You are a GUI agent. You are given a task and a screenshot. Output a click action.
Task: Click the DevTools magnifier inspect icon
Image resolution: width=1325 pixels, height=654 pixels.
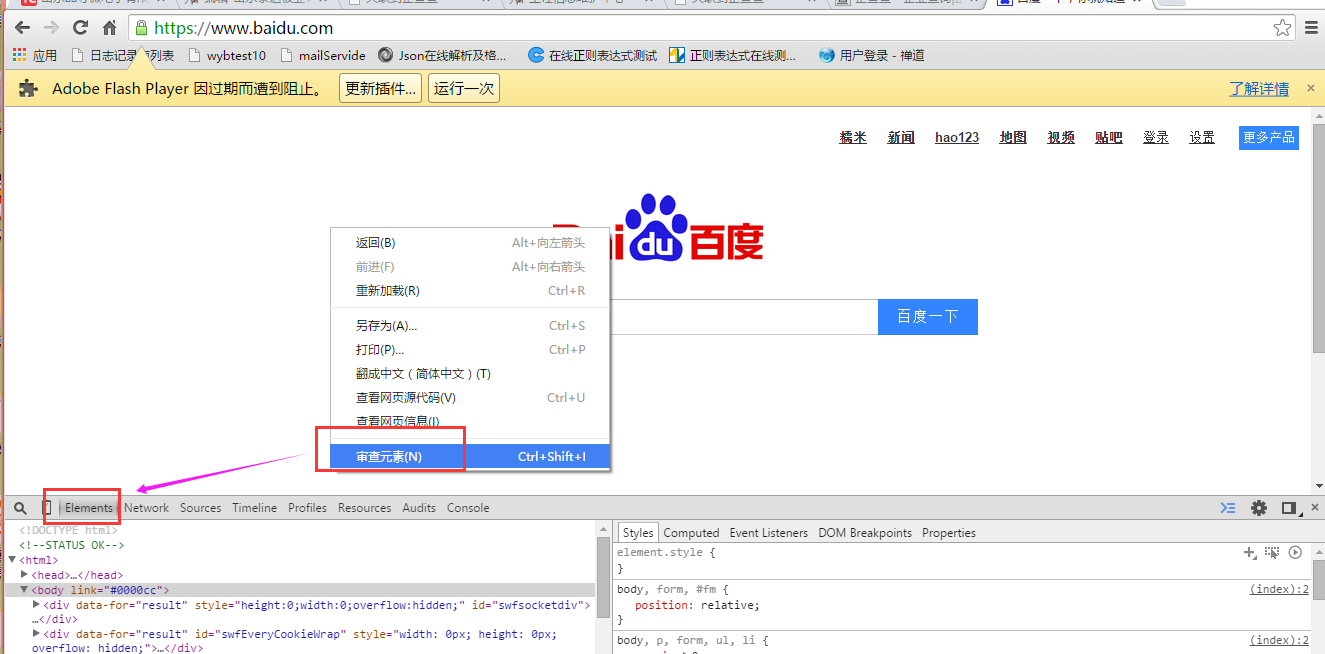(x=21, y=508)
